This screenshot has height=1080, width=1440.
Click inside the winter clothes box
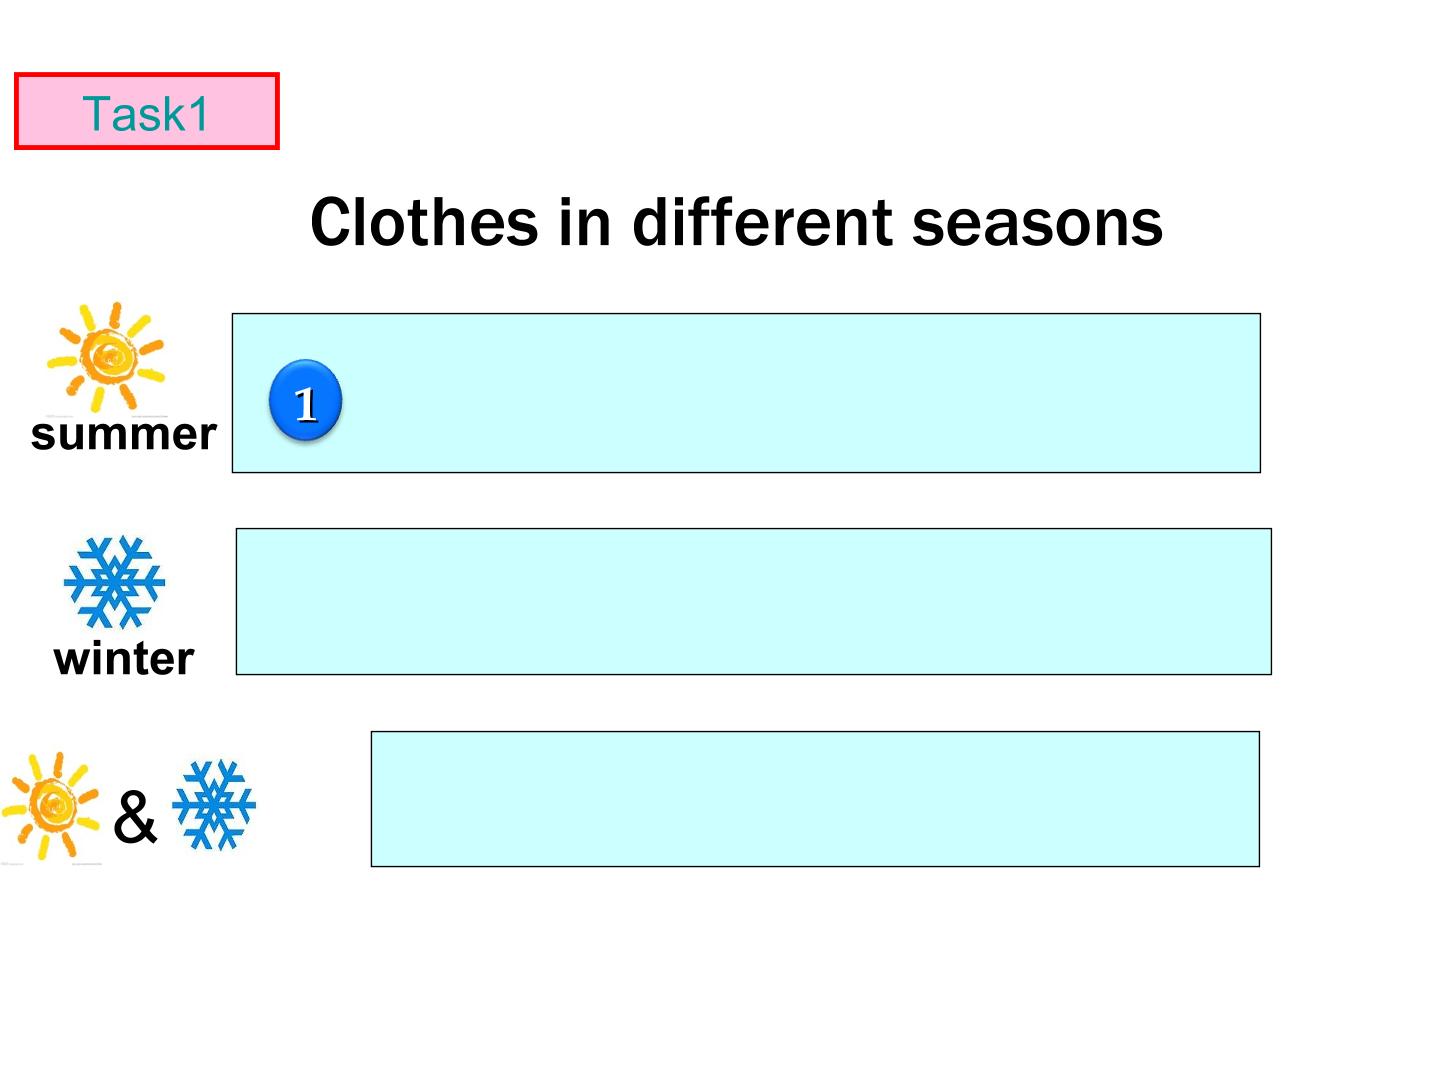[x=754, y=601]
